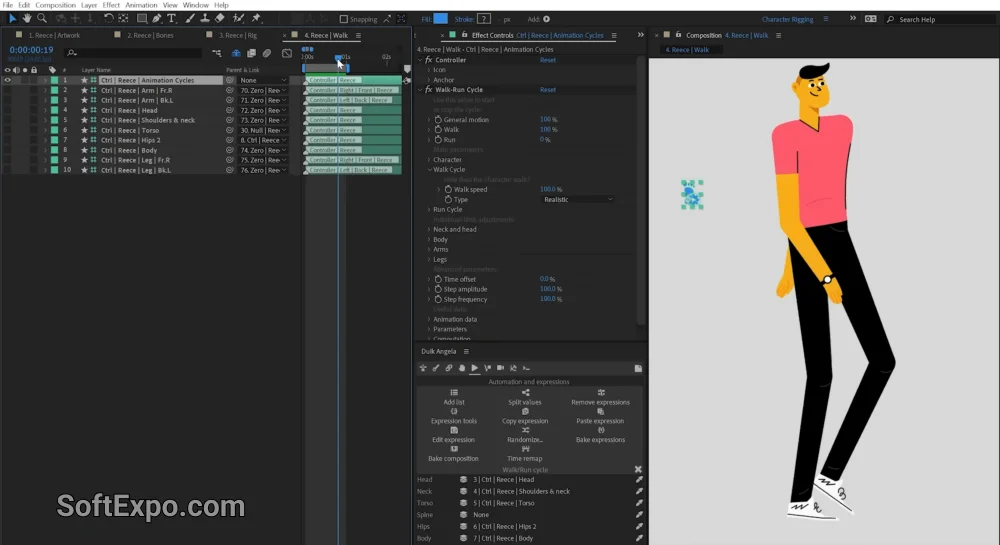Select the Puppet Pin tool
Image resolution: width=1000 pixels, height=545 pixels.
256,18
